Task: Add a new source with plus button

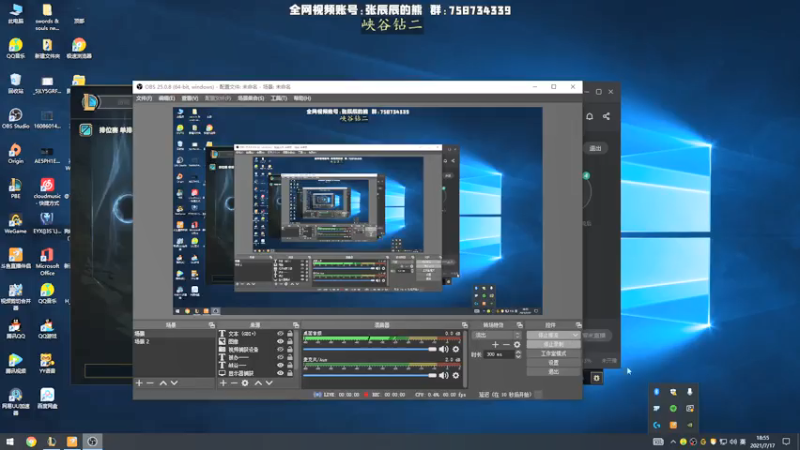Action: [x=223, y=383]
